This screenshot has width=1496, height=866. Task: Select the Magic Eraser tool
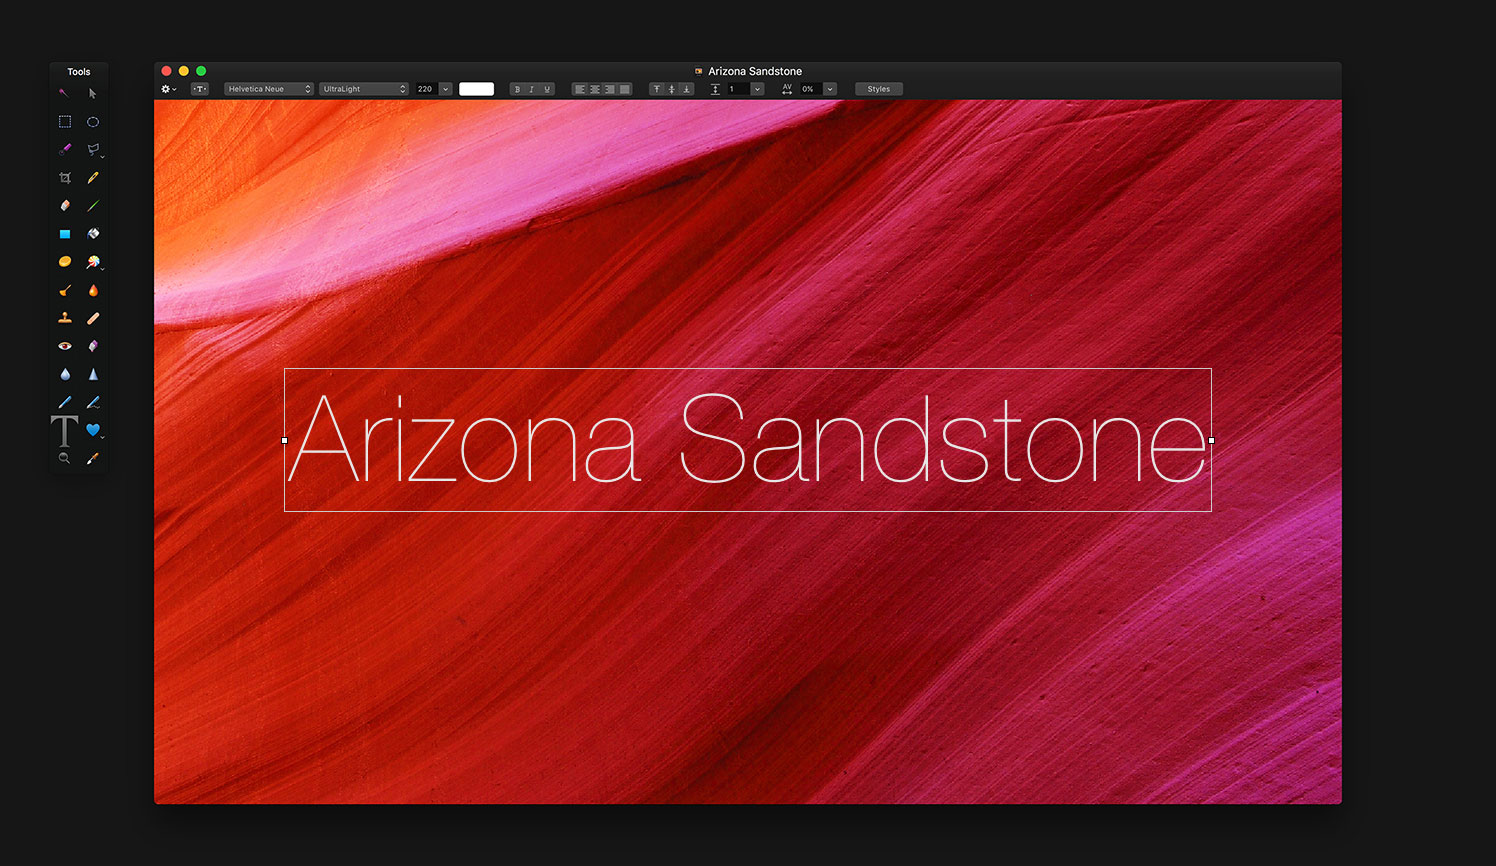tap(93, 346)
